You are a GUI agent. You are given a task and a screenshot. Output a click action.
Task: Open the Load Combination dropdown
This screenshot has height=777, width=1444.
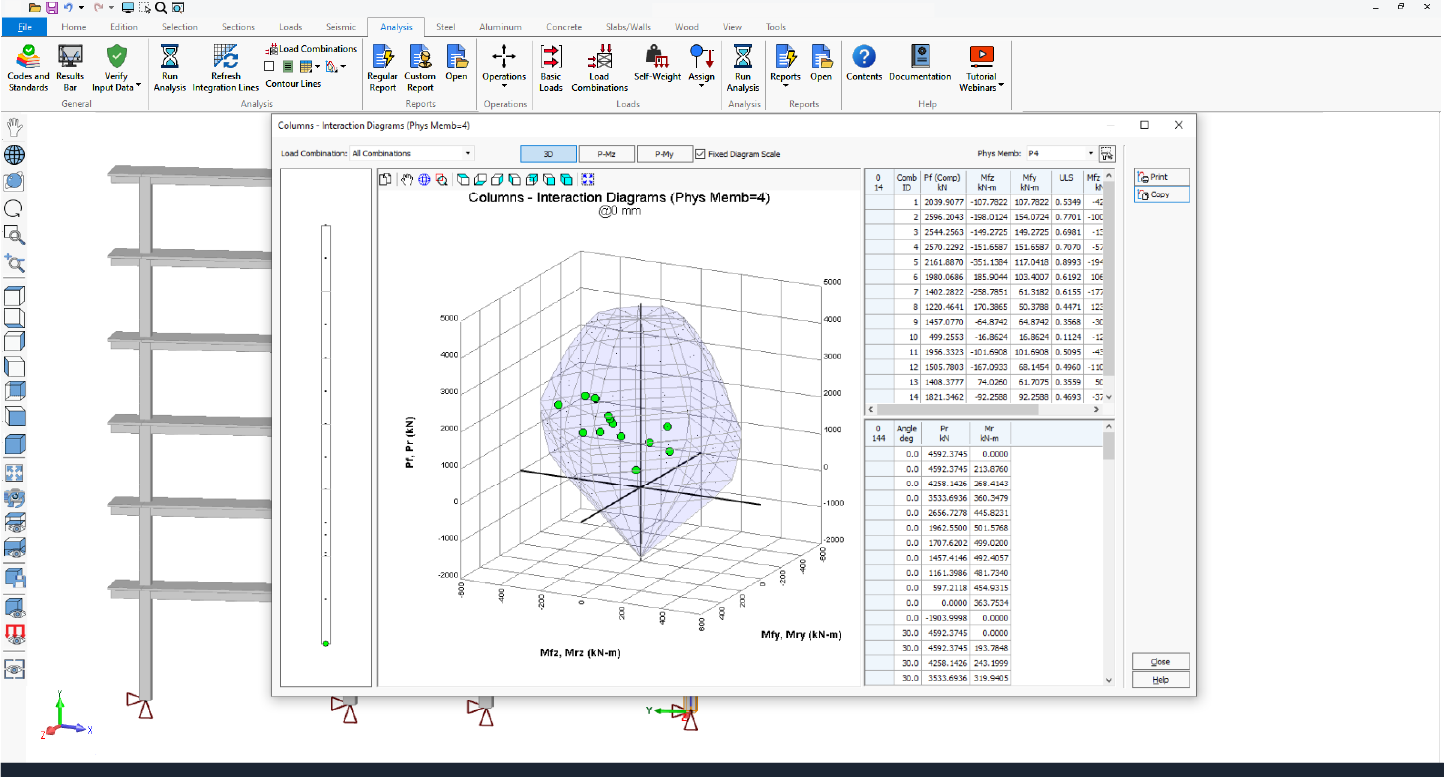coord(467,153)
